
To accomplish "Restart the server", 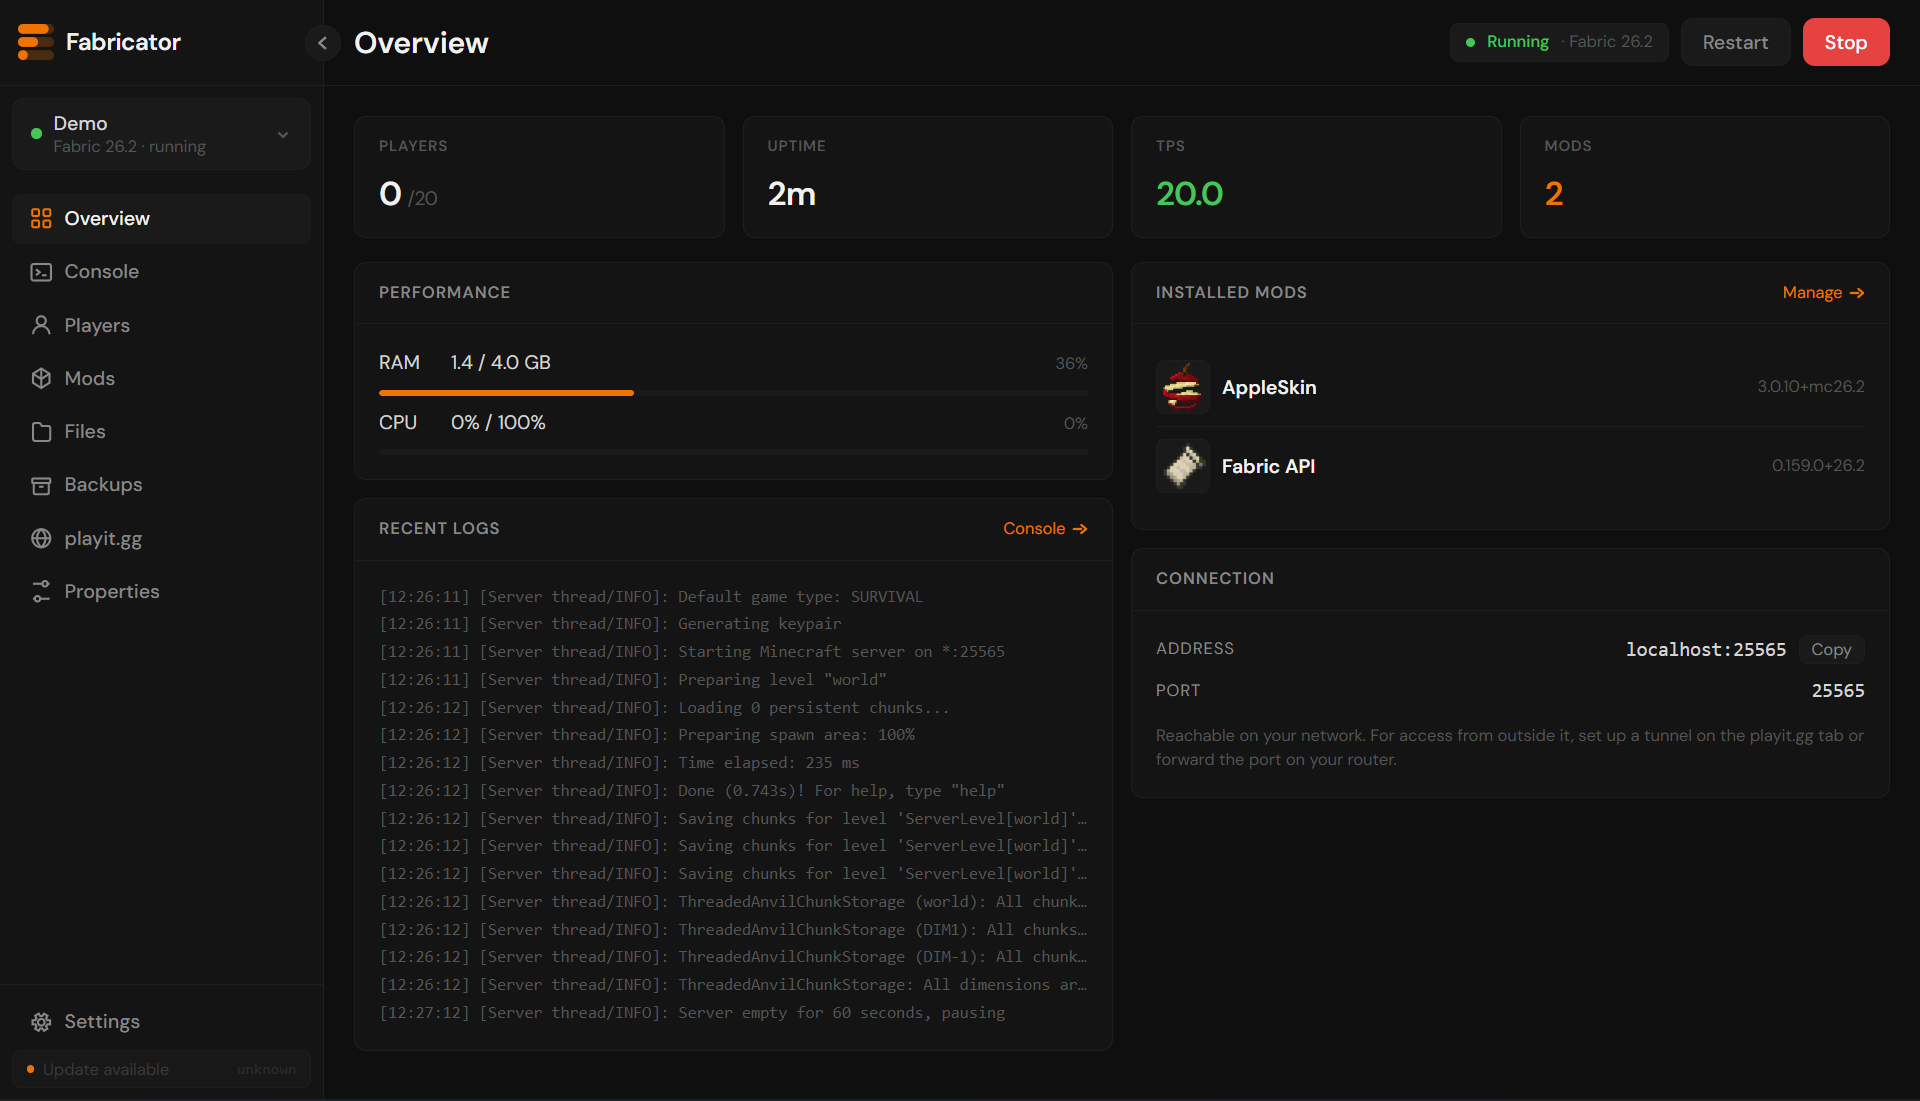I will [x=1735, y=42].
